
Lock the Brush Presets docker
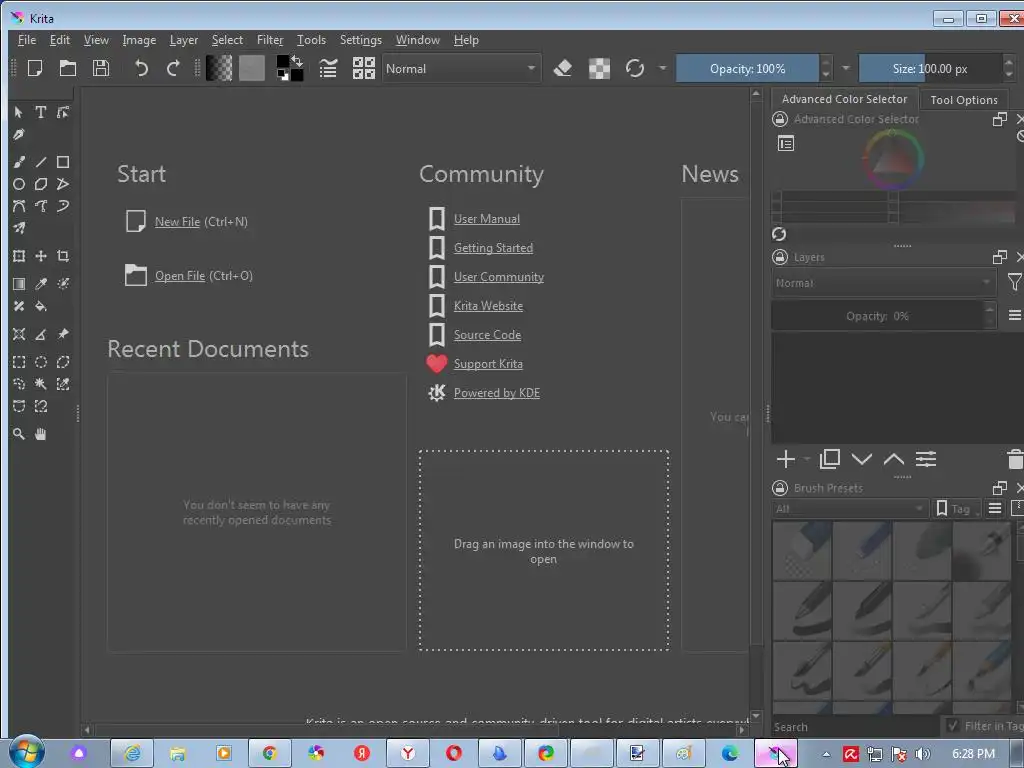pos(780,488)
